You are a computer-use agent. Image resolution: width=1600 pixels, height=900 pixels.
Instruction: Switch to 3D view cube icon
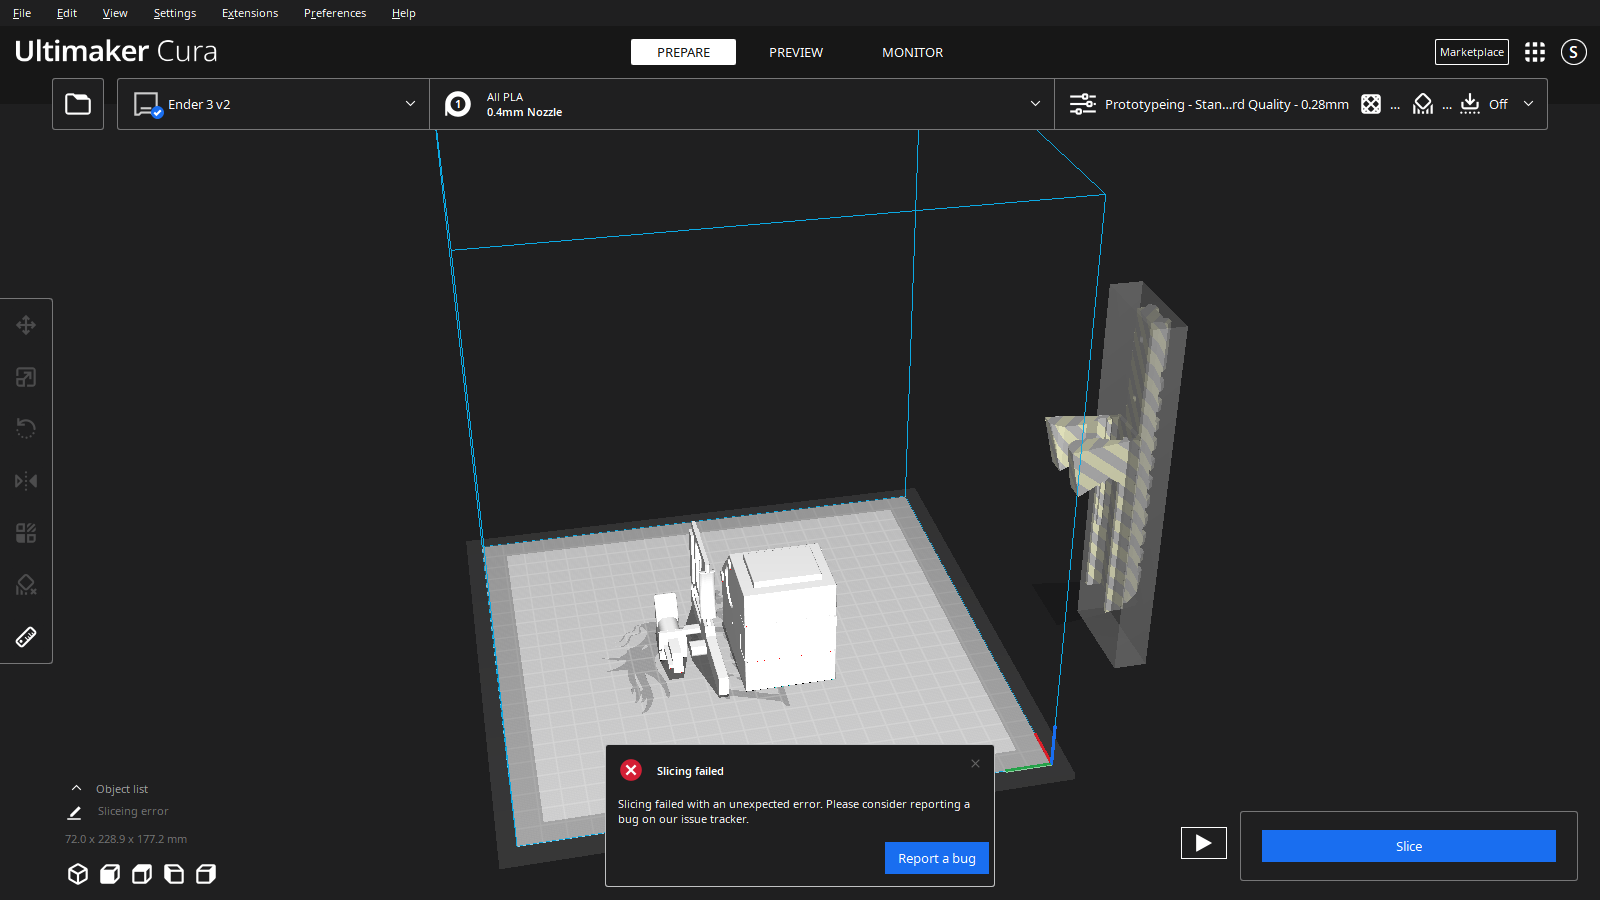pos(78,874)
